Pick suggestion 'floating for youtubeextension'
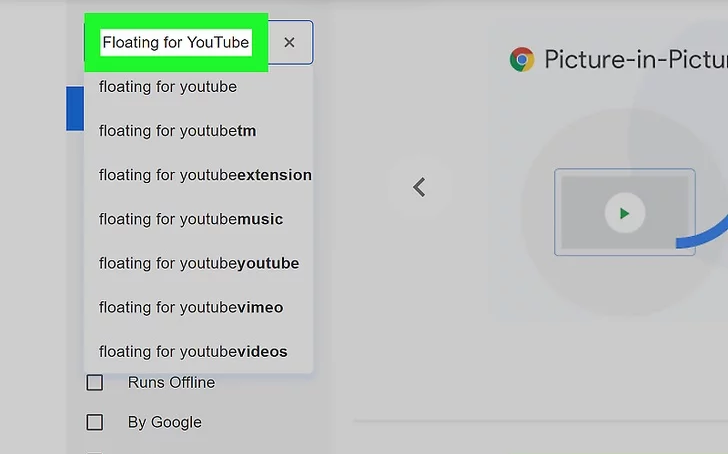 coord(199,175)
